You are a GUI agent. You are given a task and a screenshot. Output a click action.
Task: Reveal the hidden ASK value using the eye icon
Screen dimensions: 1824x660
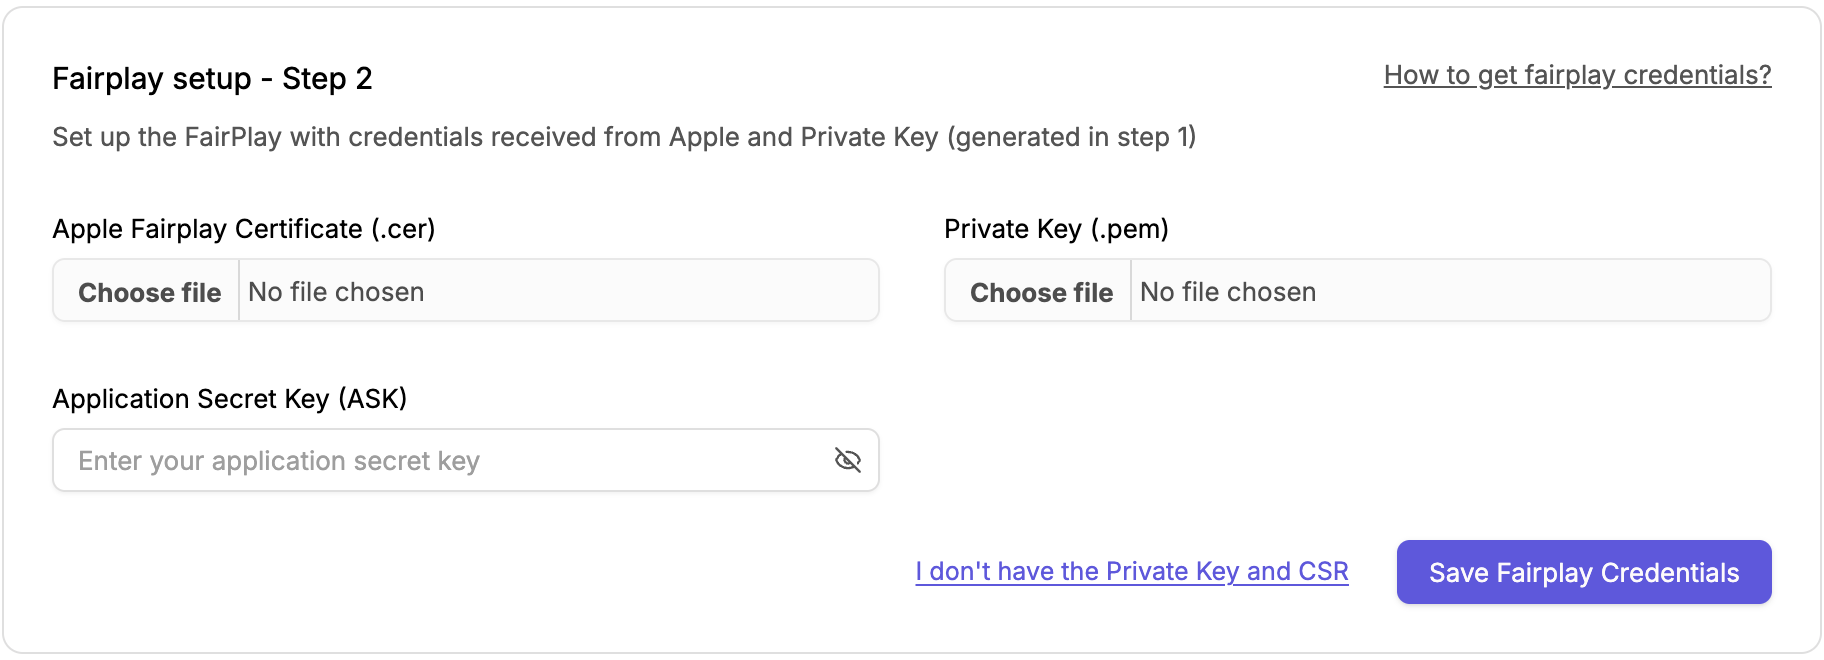(x=847, y=460)
